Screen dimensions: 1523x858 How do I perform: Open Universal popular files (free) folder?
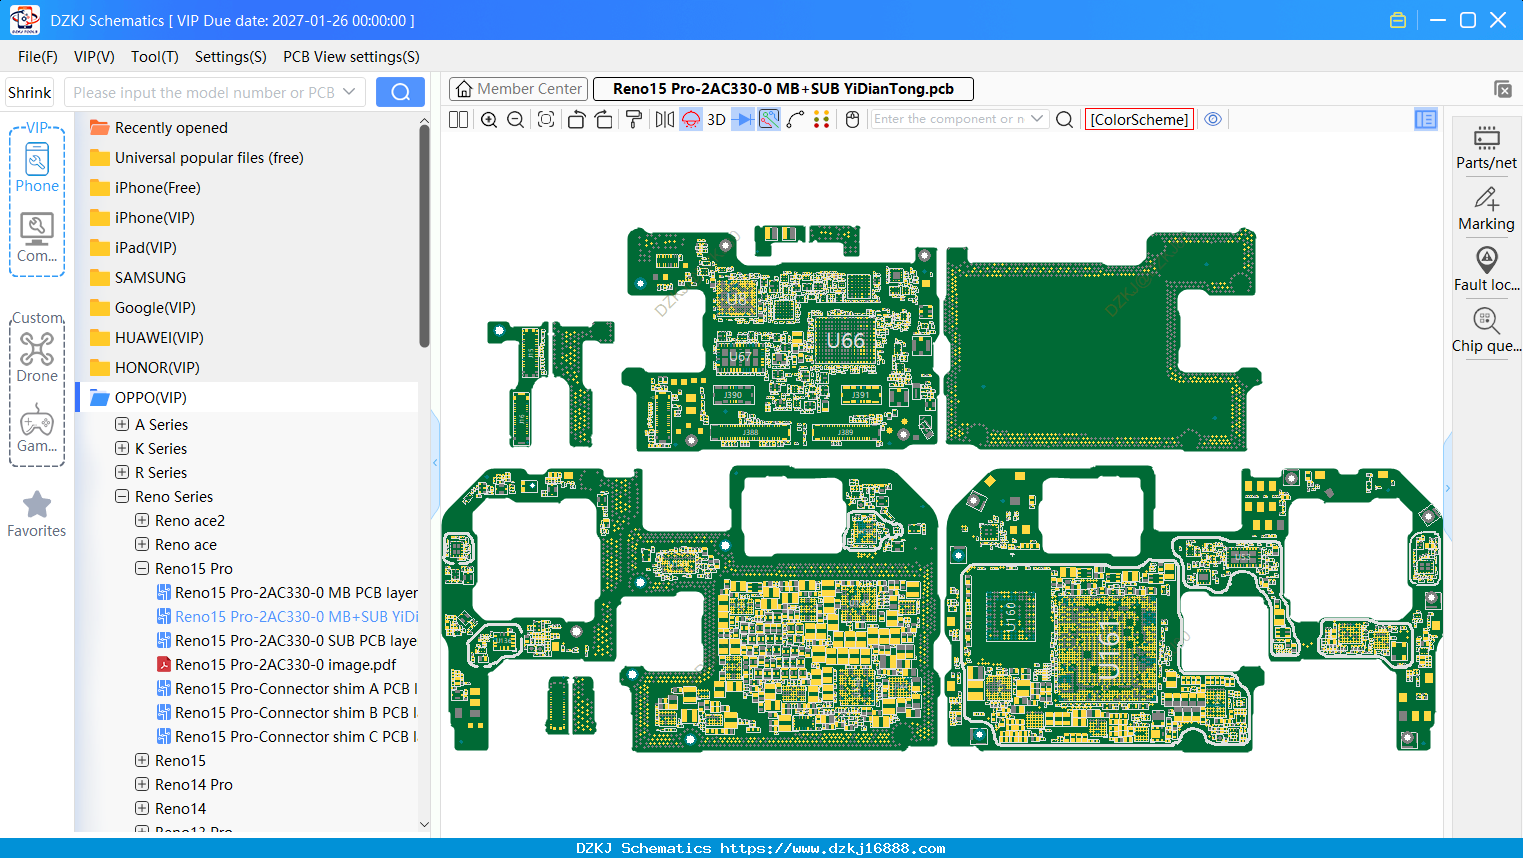tap(209, 157)
